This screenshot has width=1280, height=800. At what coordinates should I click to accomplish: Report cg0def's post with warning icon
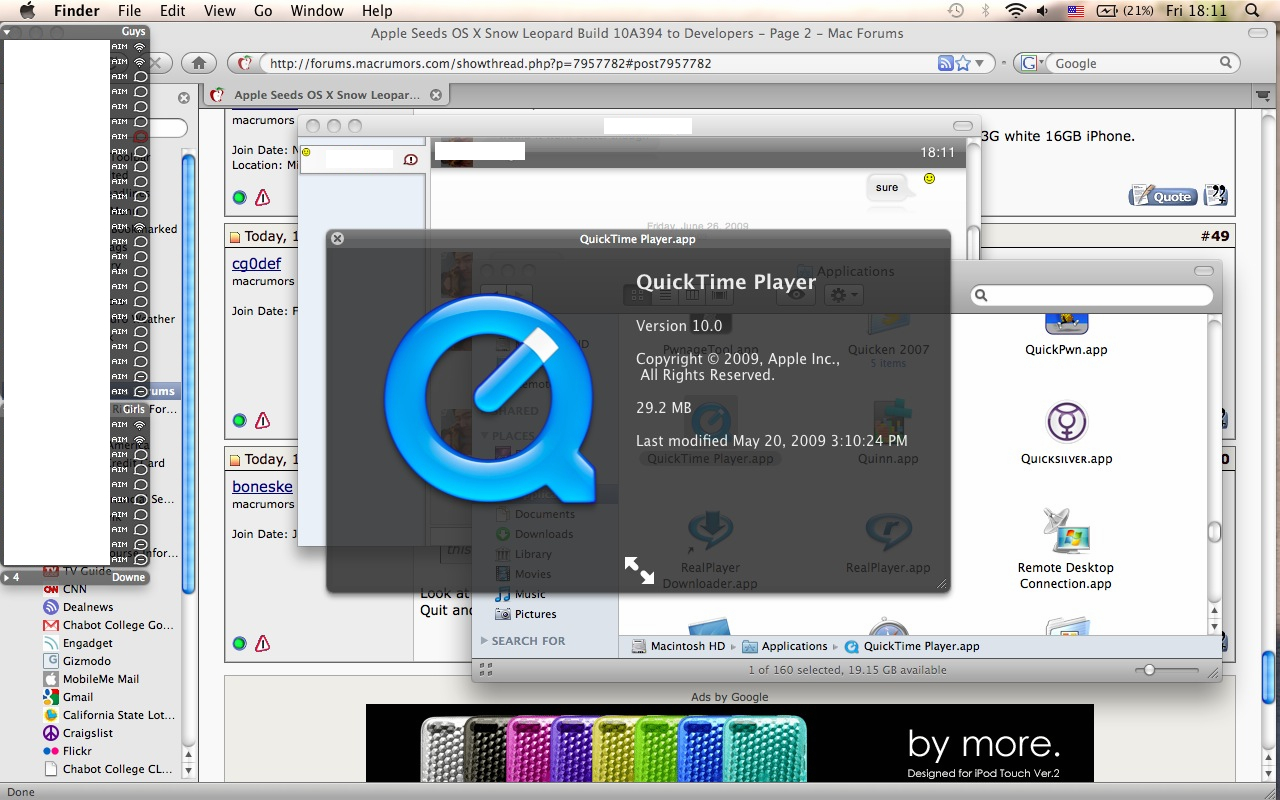[263, 421]
